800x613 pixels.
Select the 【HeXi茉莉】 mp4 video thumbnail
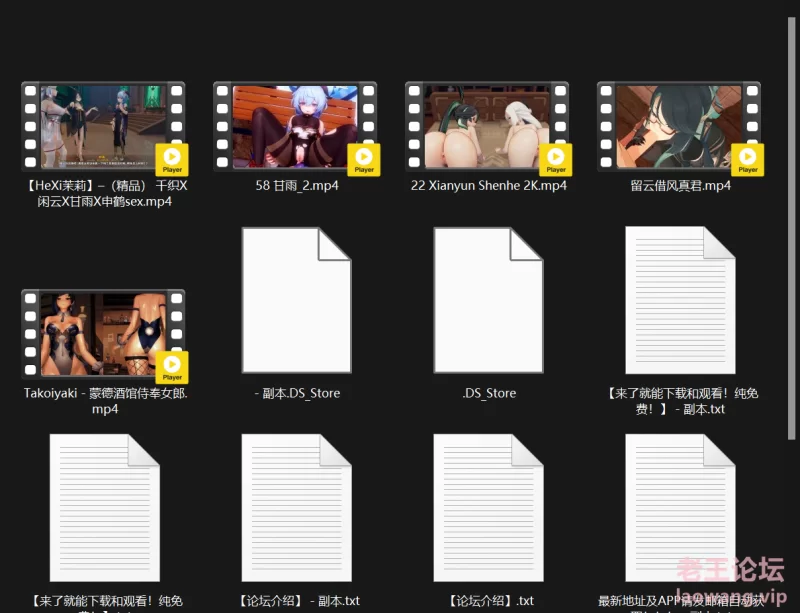pos(105,127)
